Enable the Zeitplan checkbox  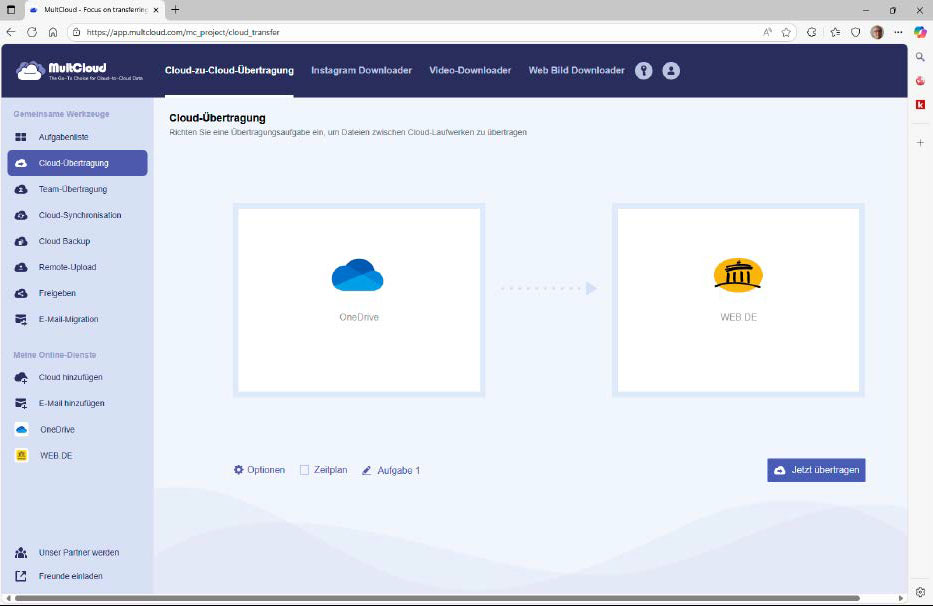[304, 469]
